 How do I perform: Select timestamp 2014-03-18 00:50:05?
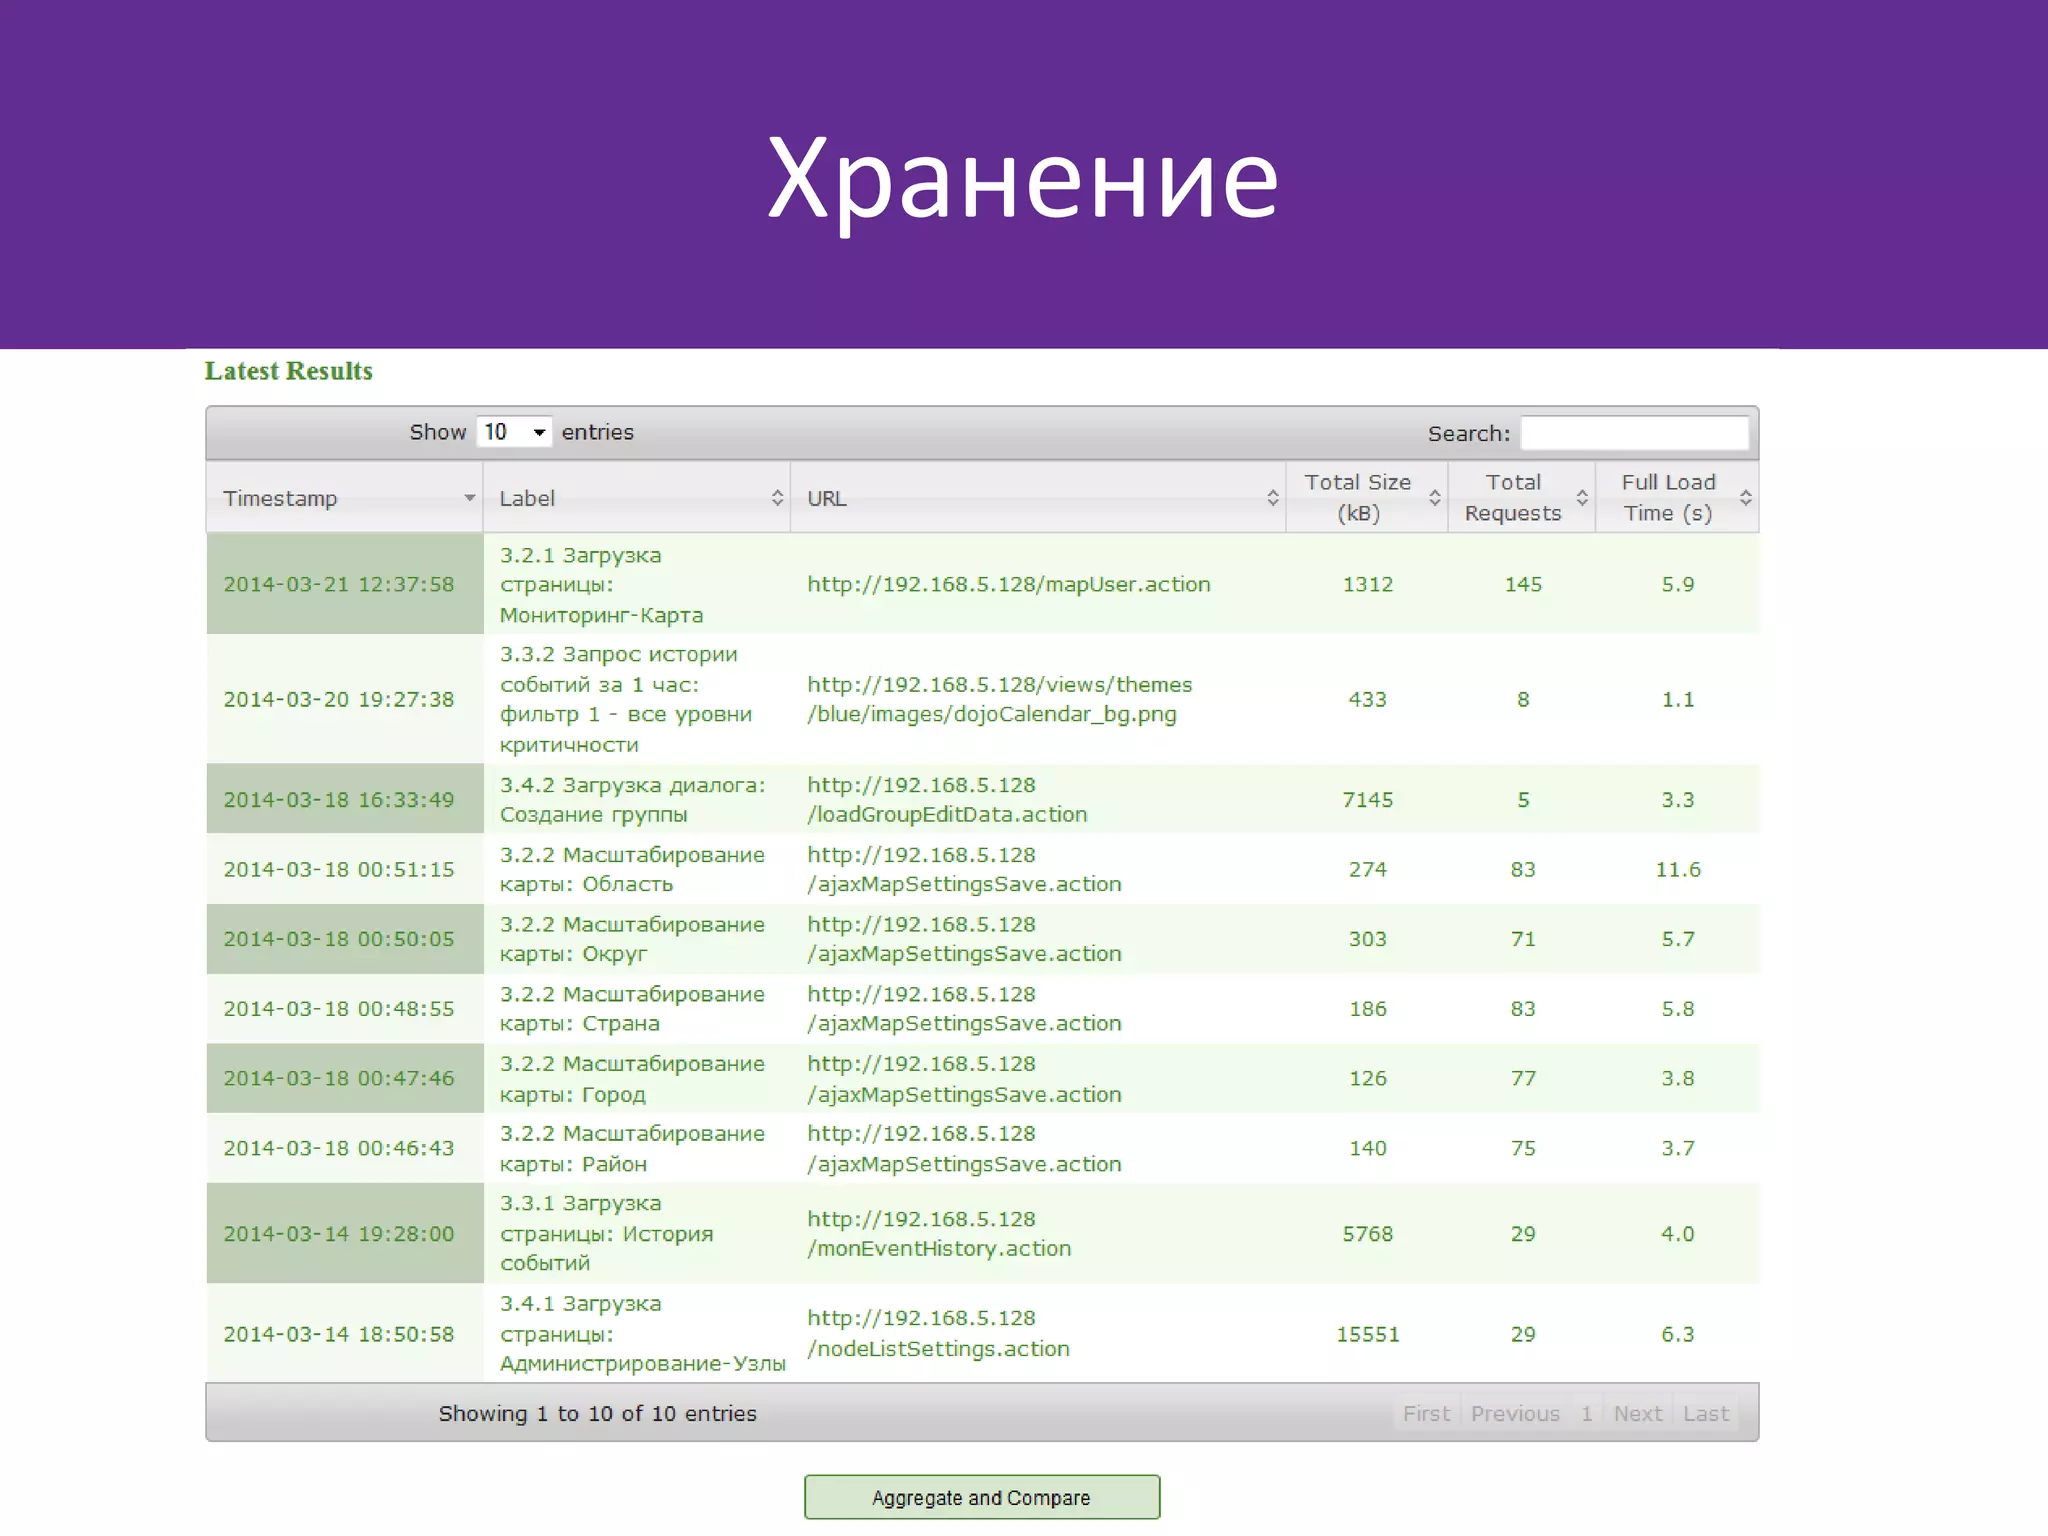pos(338,938)
